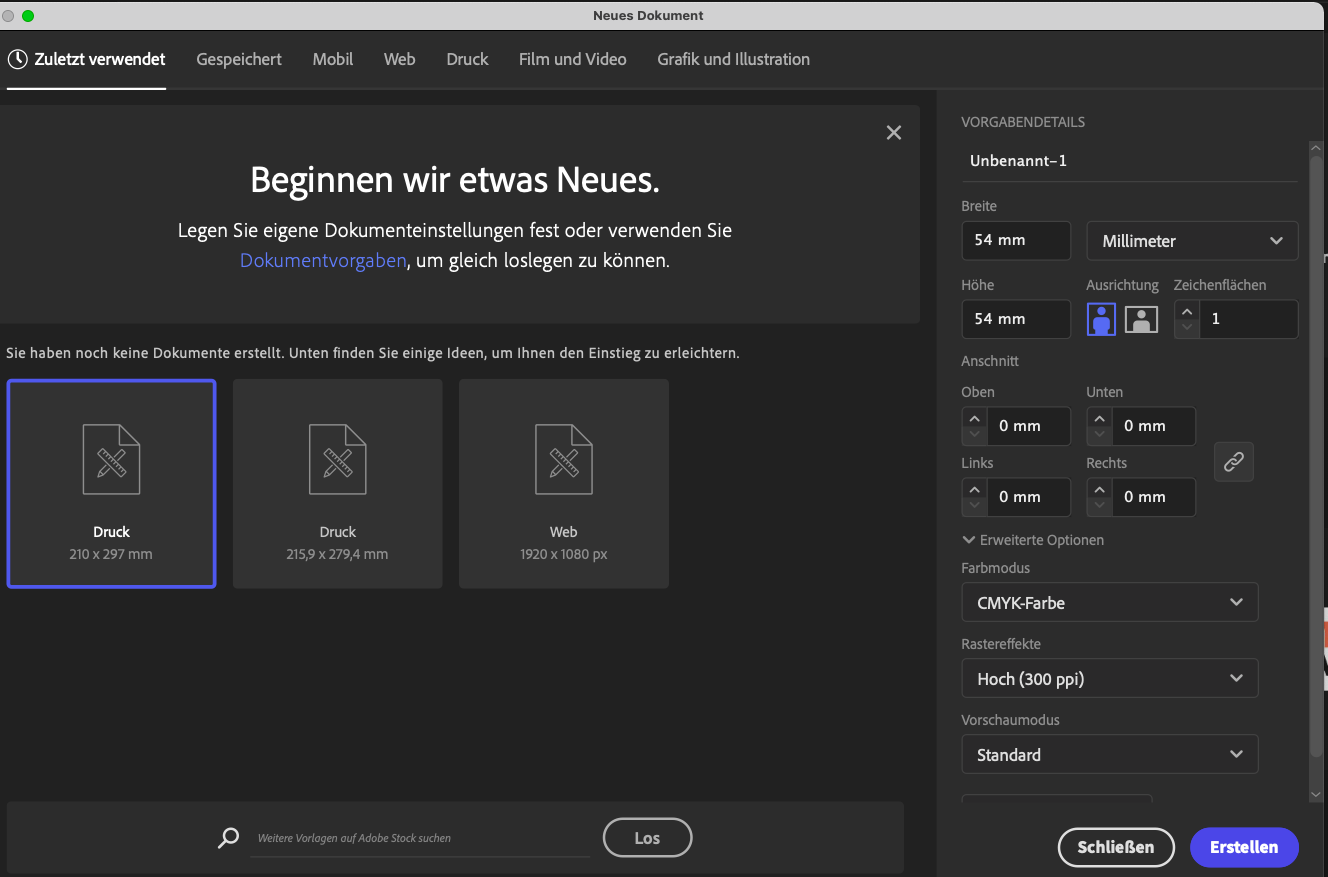Close the 'Beginnen wir etwas Neues' banner

[x=894, y=132]
